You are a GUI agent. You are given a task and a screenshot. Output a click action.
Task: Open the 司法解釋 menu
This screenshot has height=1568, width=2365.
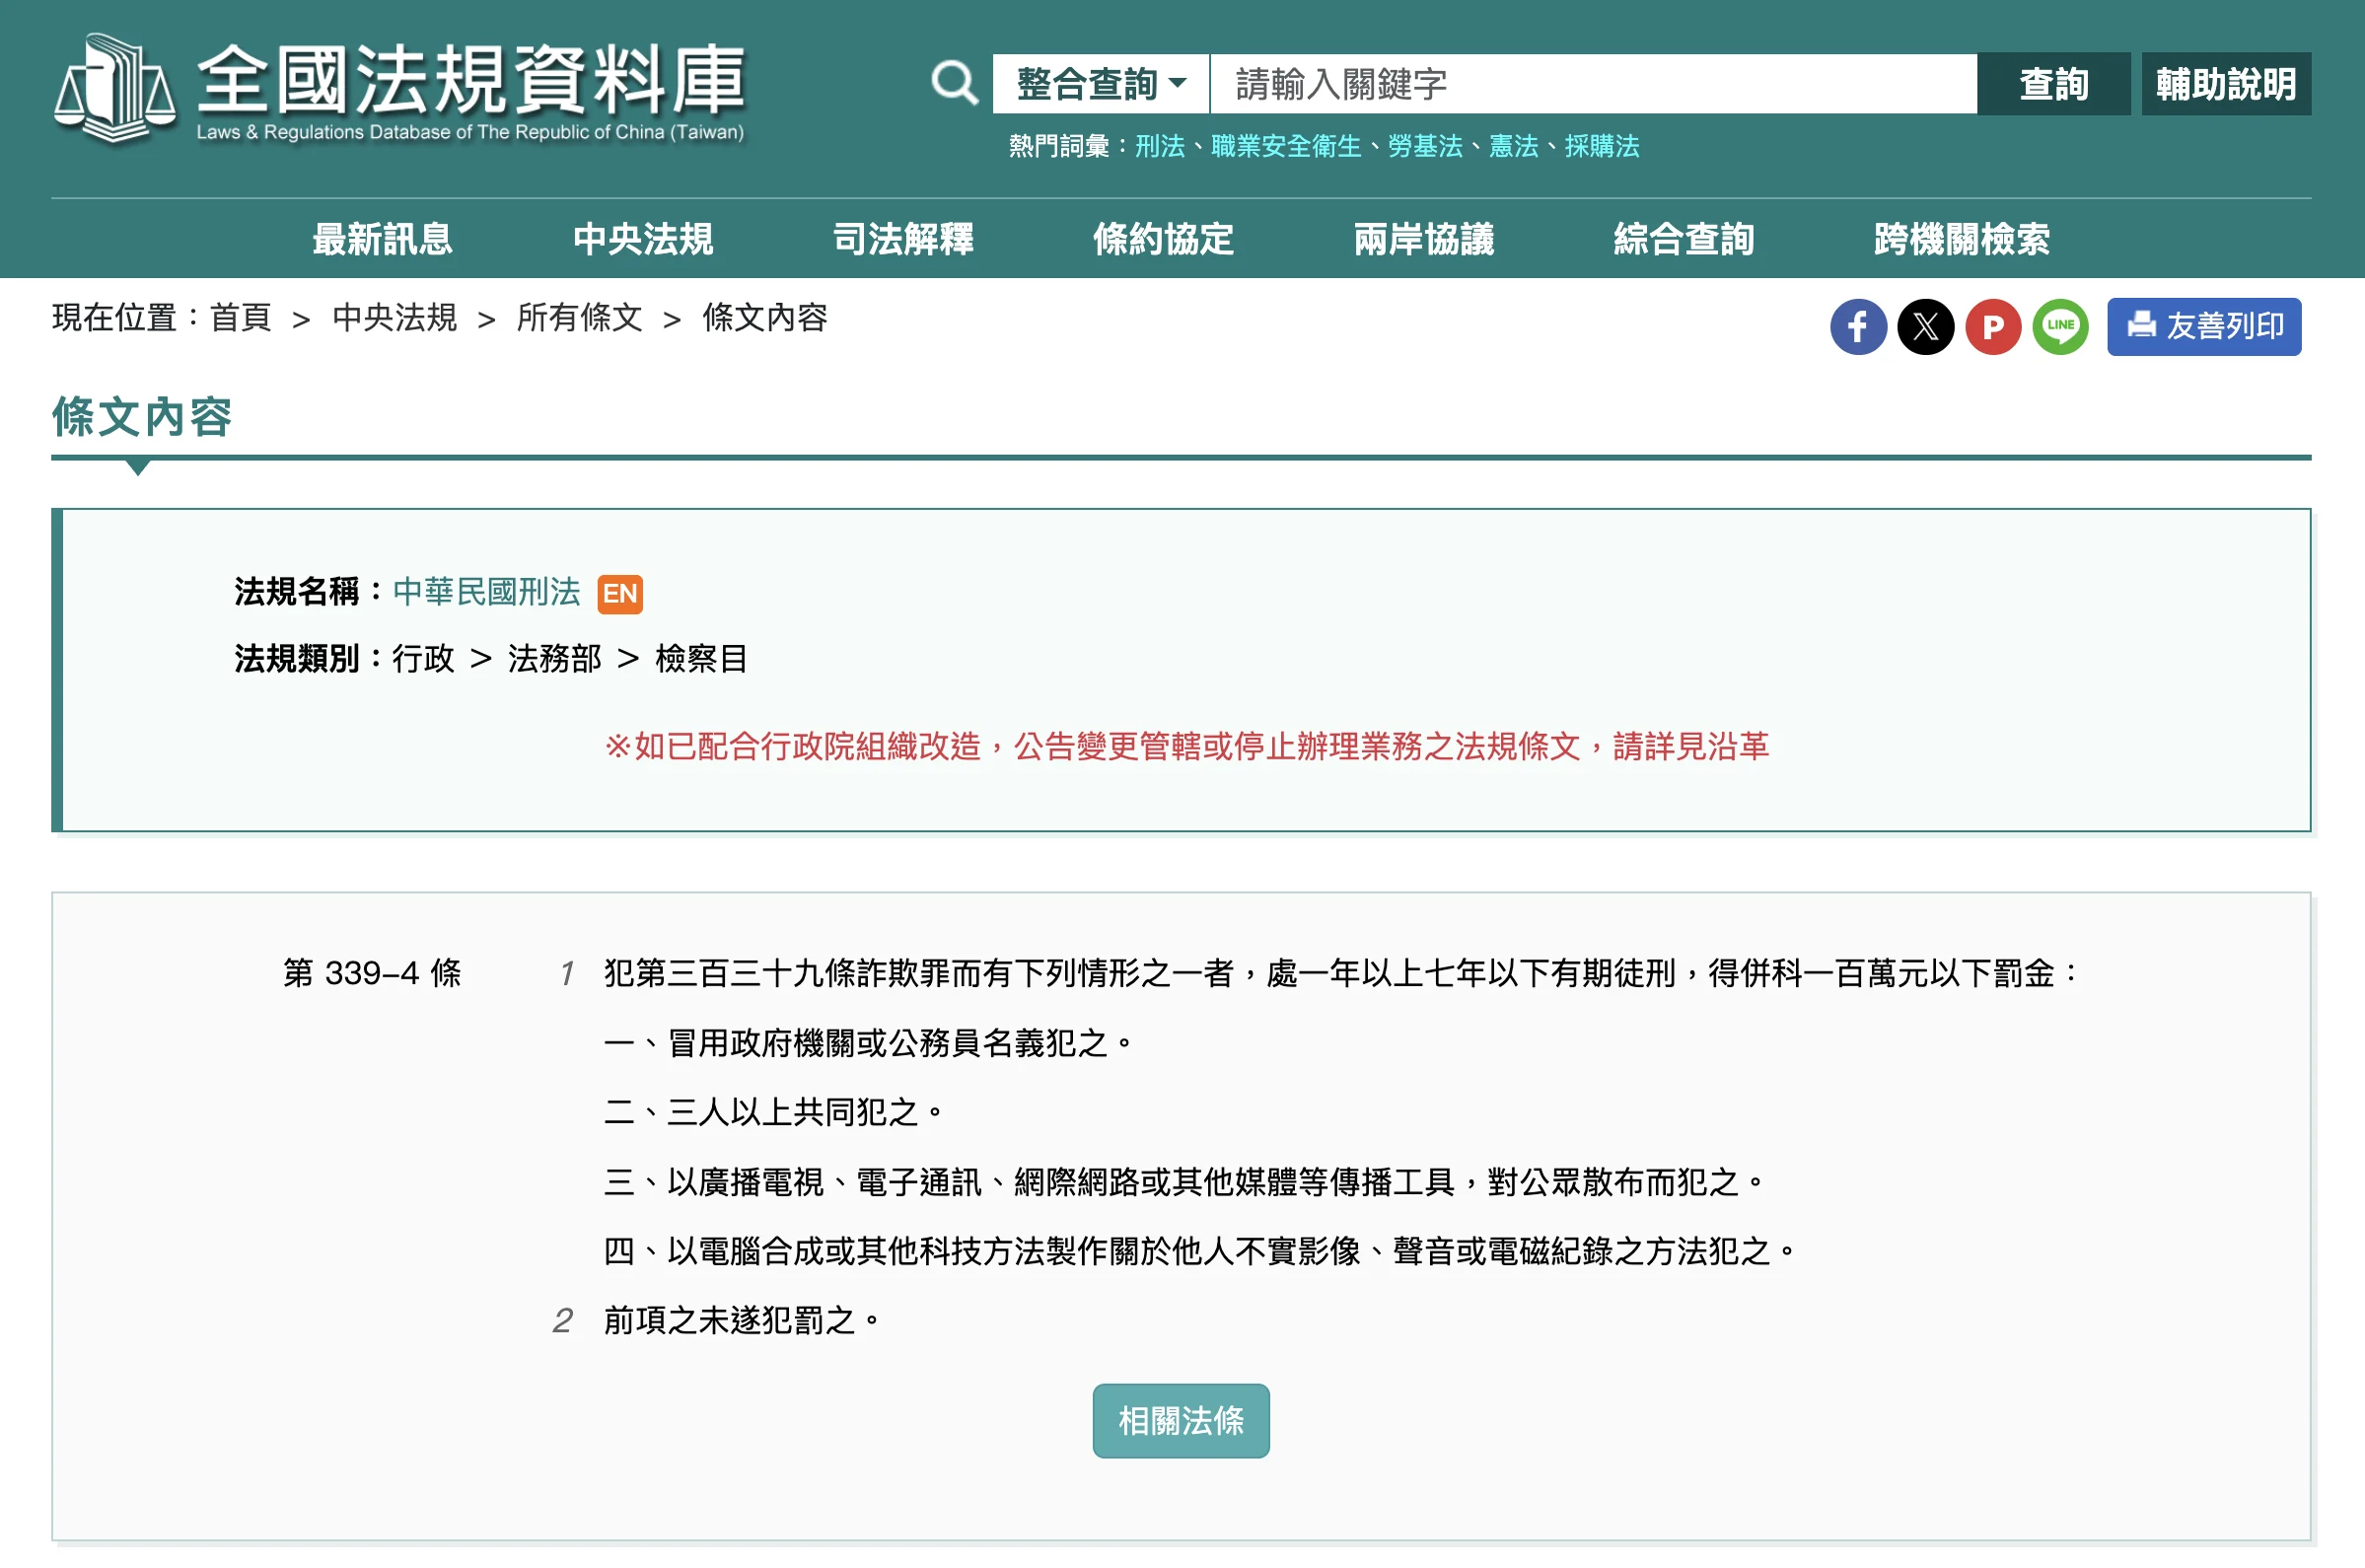(x=903, y=239)
